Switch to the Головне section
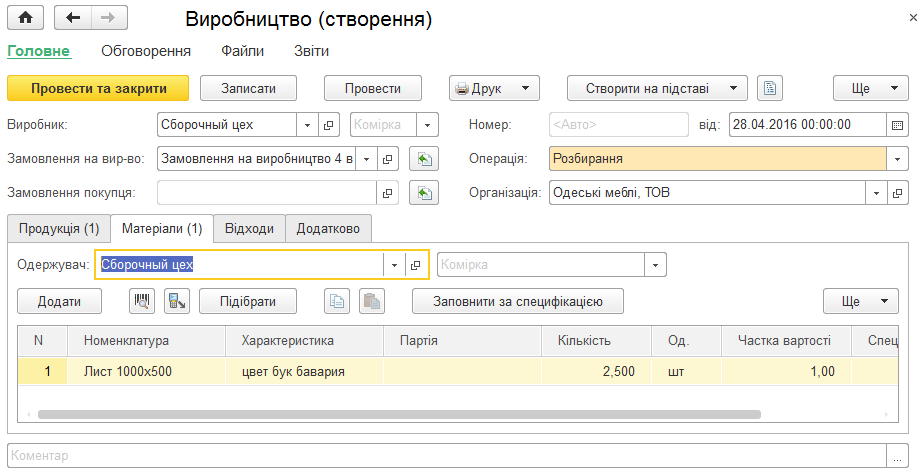921x475 pixels. (39, 51)
